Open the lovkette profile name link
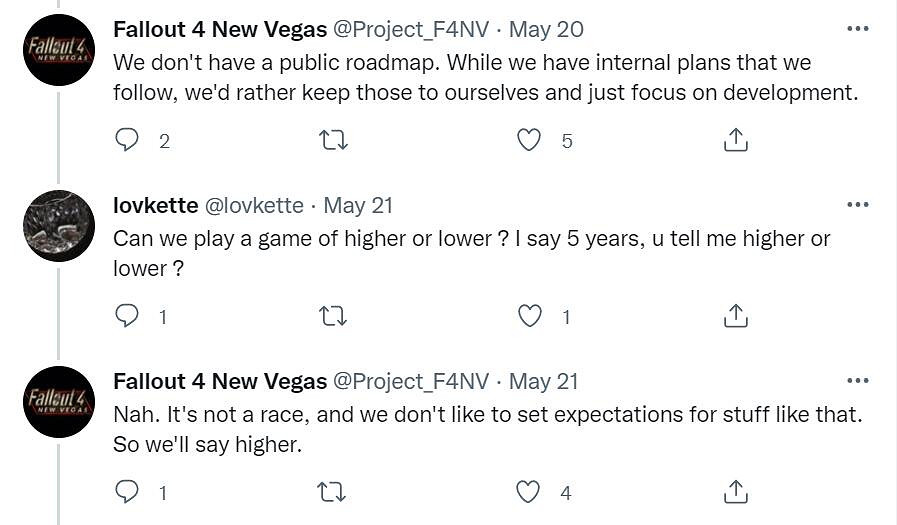This screenshot has width=897, height=525. [x=155, y=205]
